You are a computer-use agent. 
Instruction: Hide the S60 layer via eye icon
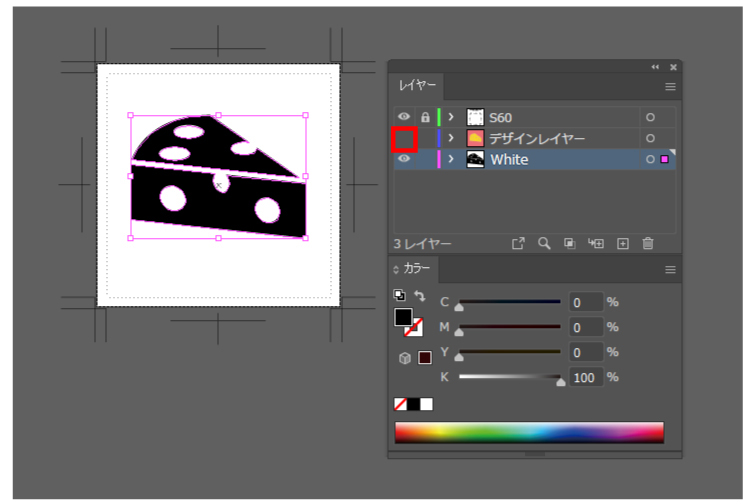point(404,117)
